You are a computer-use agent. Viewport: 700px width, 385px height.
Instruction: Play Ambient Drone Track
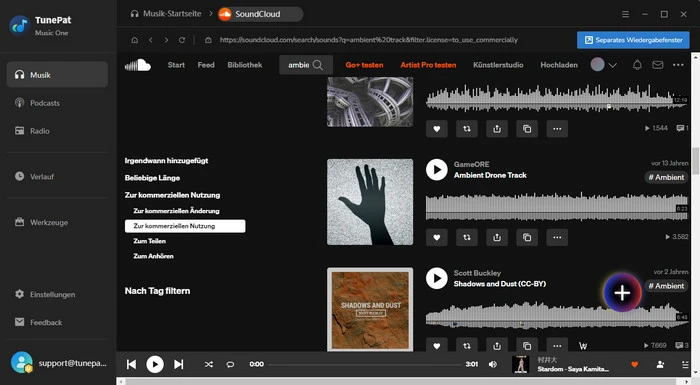(x=436, y=170)
